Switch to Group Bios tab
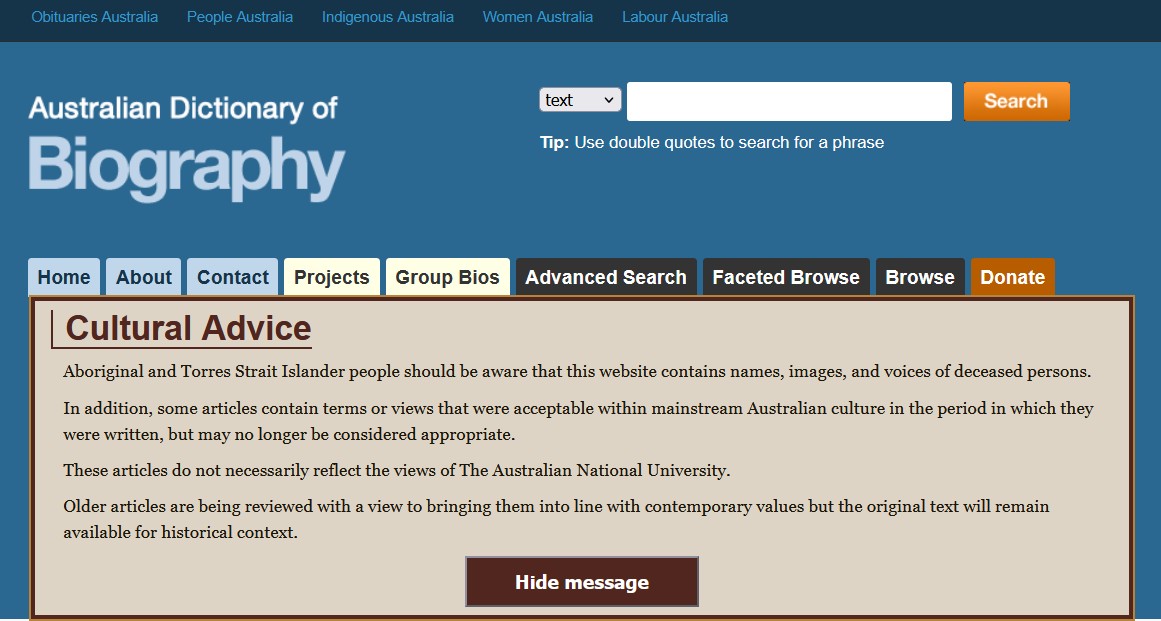Viewport: 1161px width, 621px height. coord(447,277)
